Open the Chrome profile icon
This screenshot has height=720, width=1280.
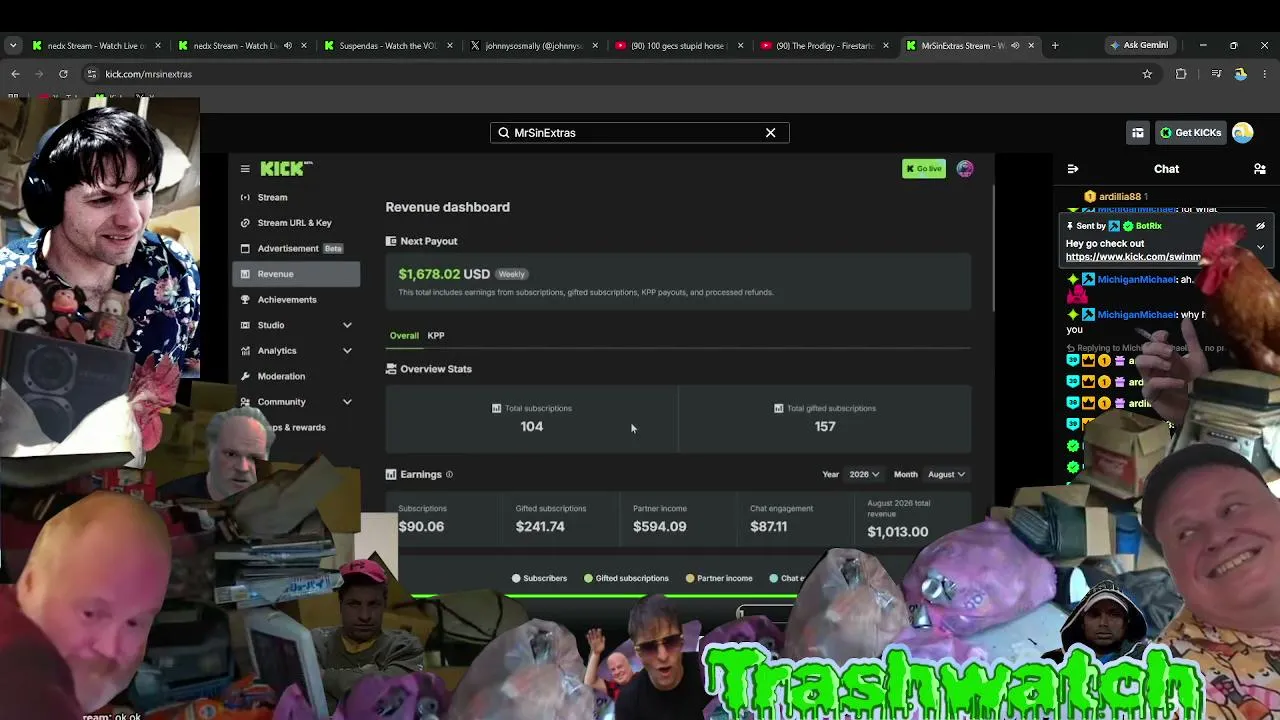pos(1240,74)
